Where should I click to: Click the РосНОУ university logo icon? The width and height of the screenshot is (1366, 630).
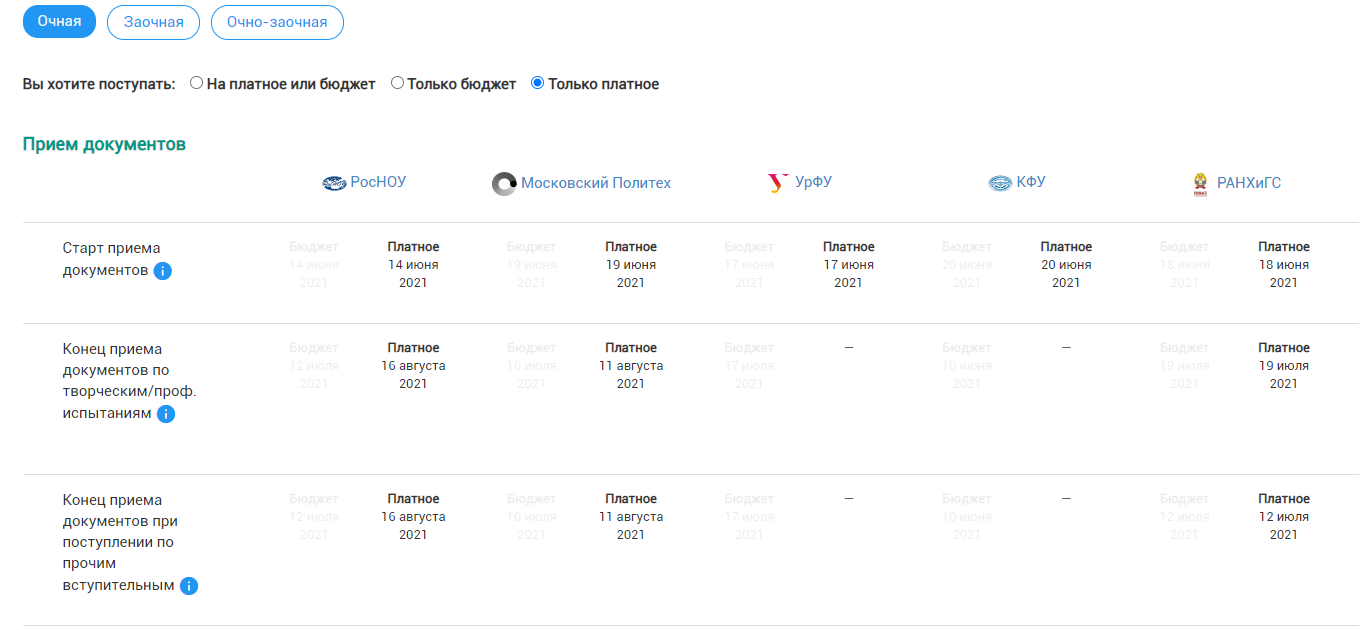tap(333, 183)
